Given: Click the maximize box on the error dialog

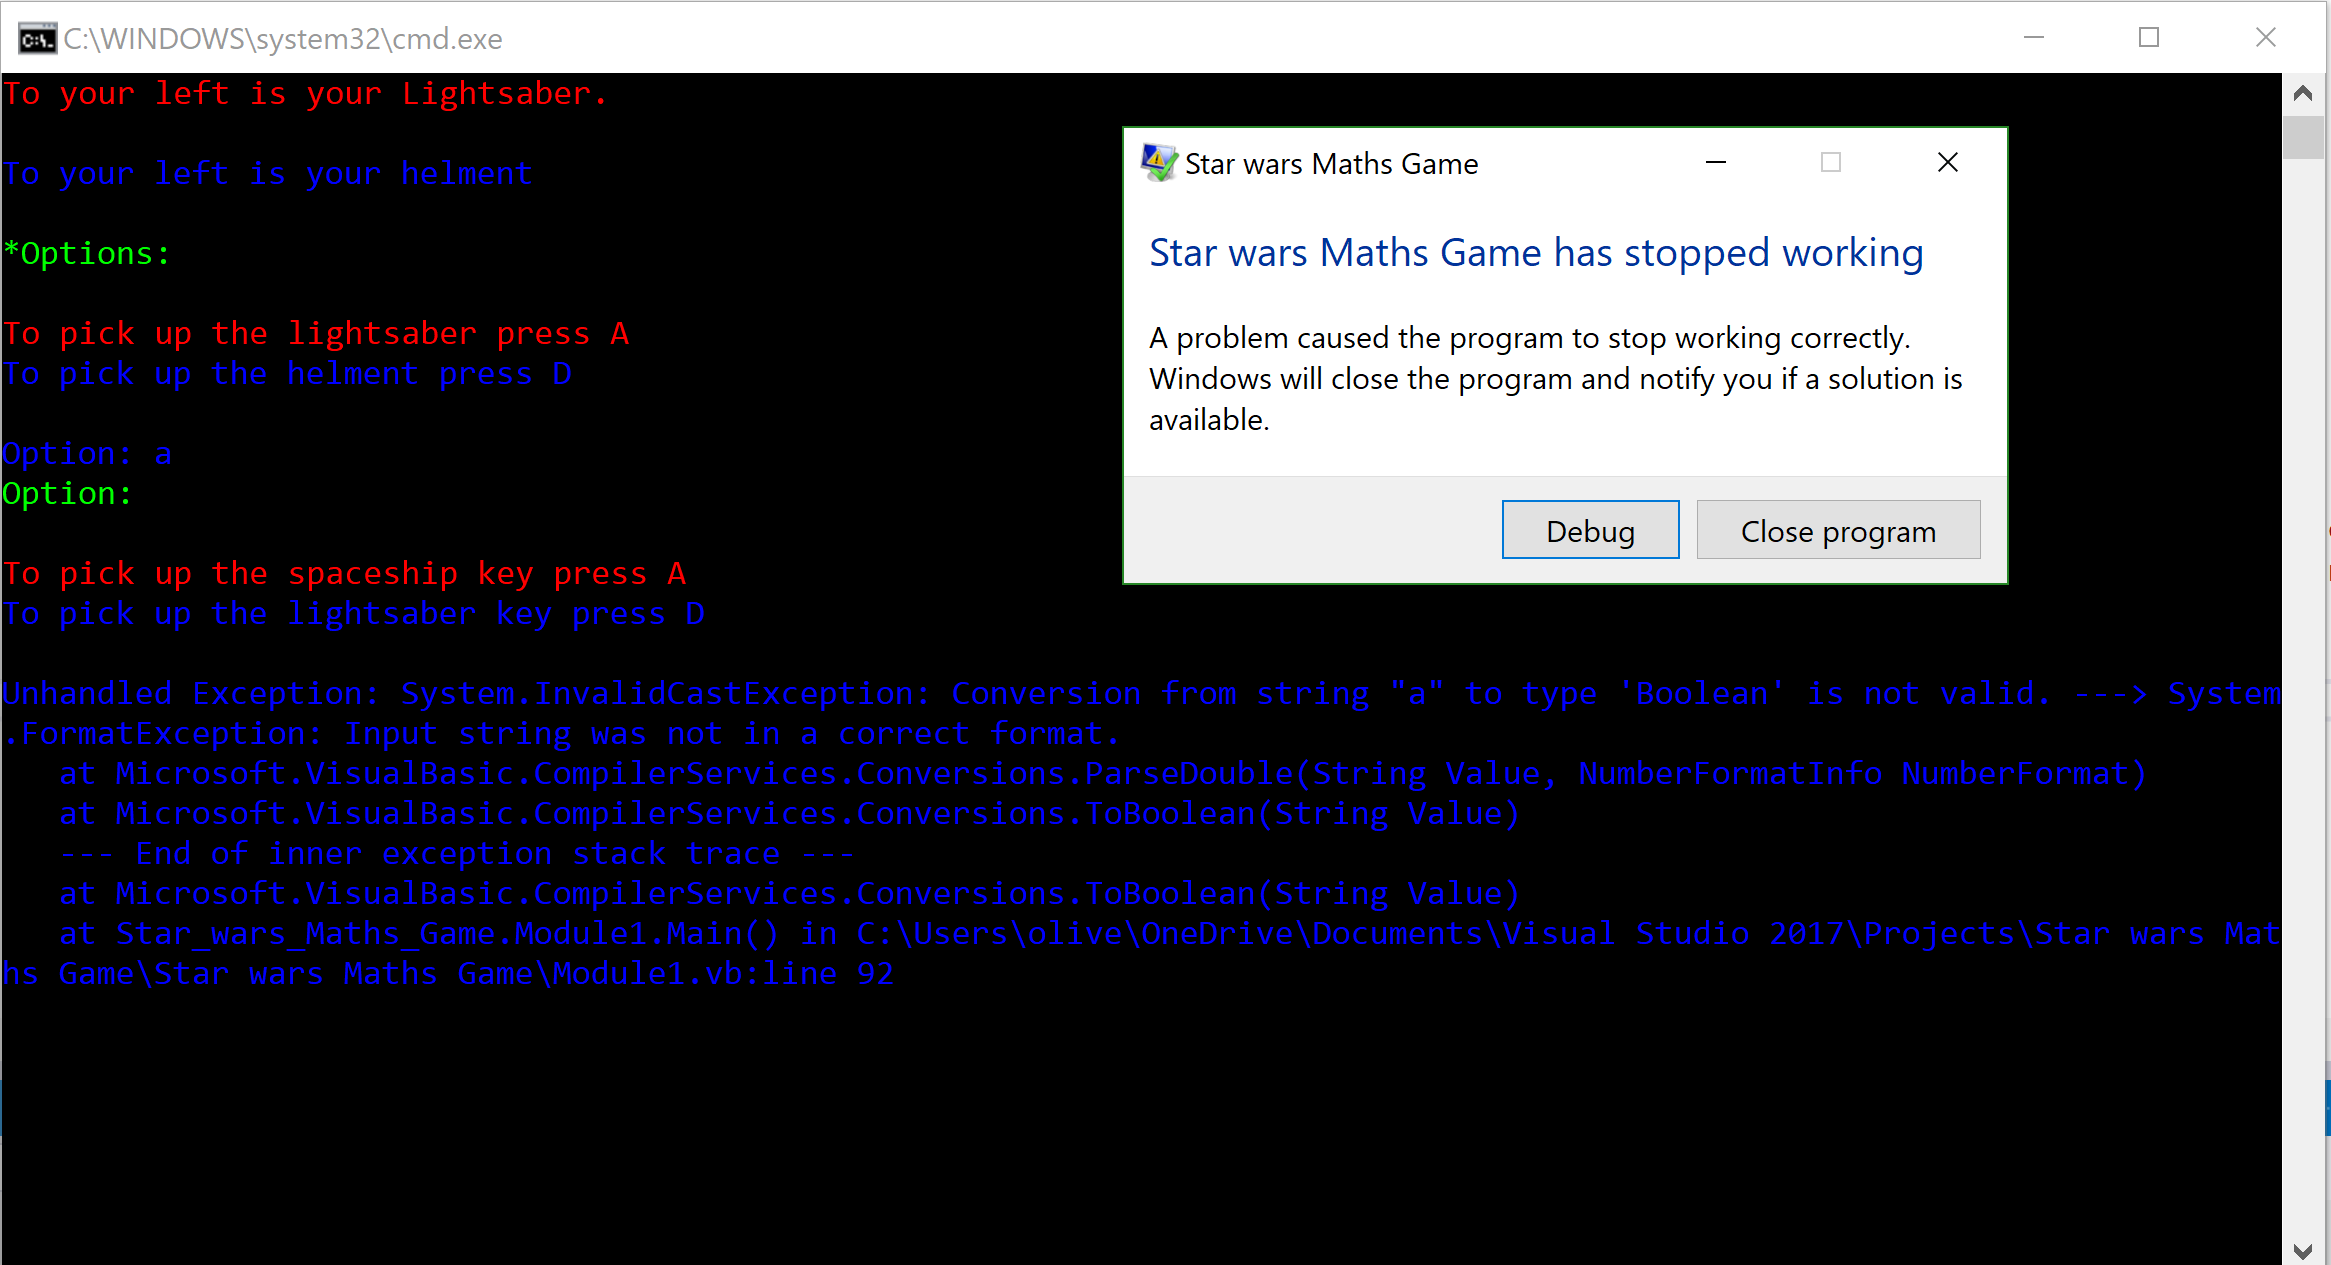Looking at the screenshot, I should coord(1831,162).
